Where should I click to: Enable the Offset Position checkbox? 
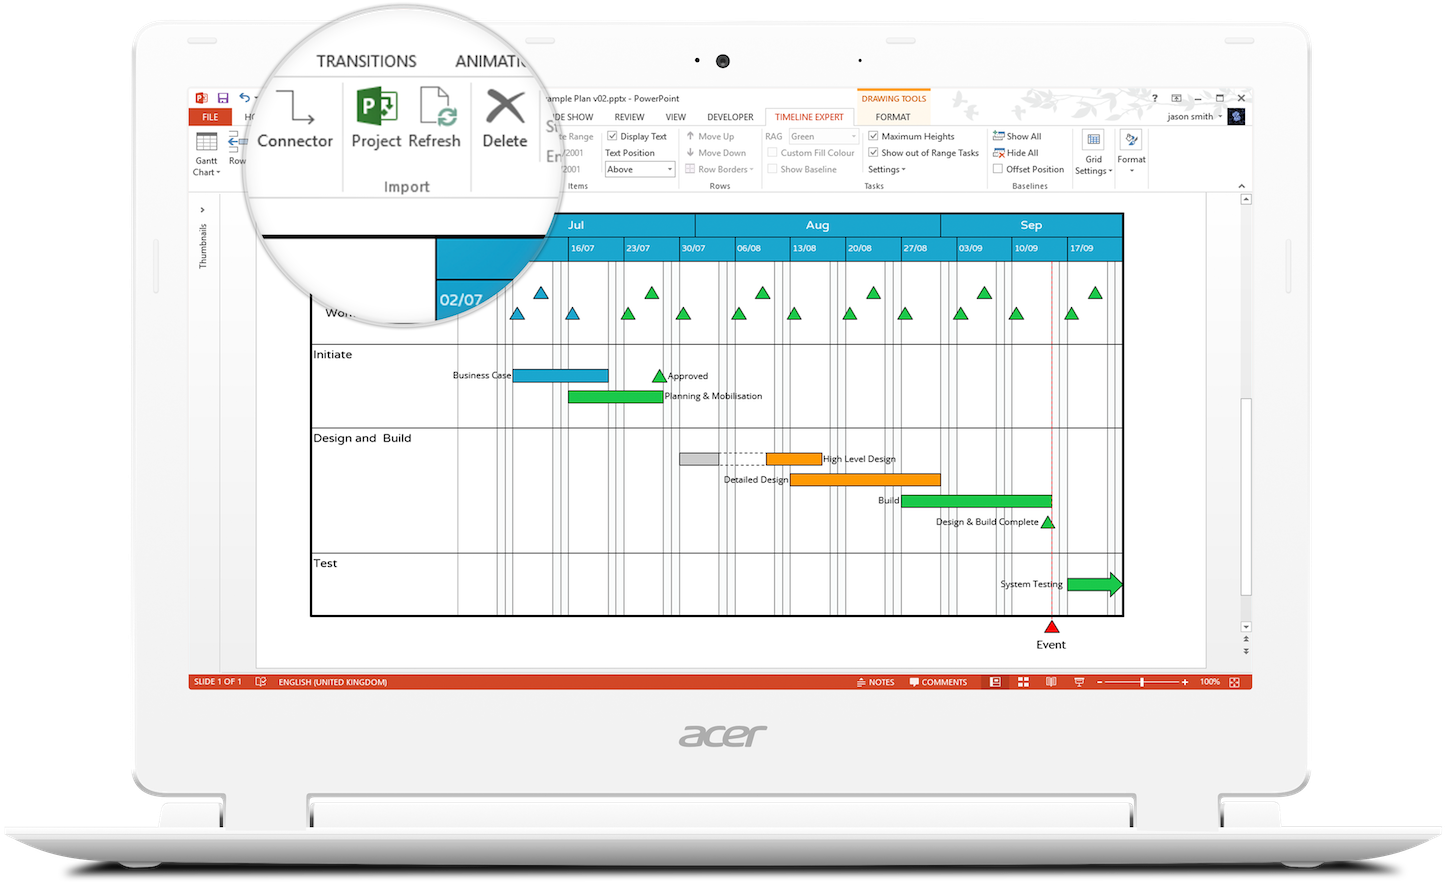point(998,169)
